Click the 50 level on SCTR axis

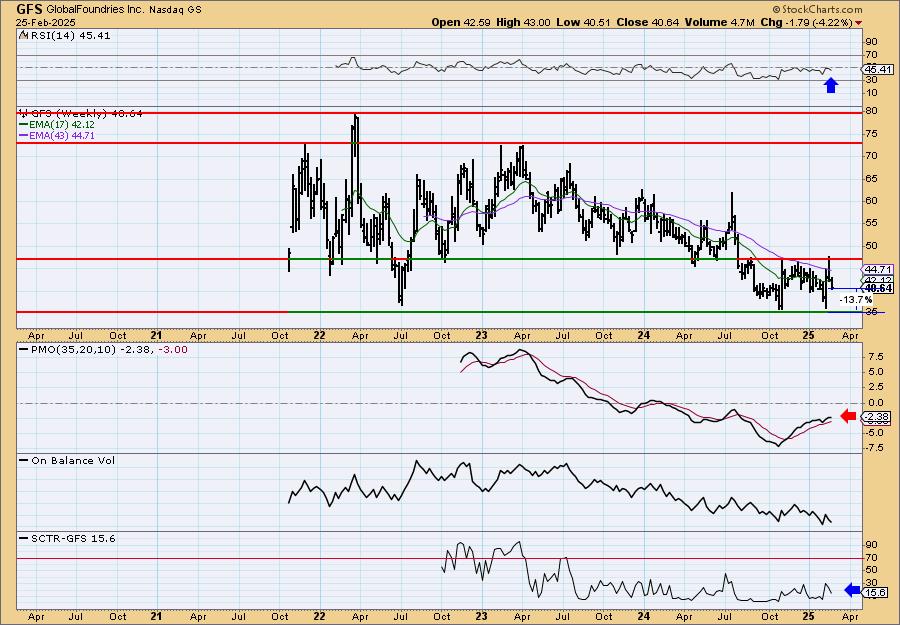coord(871,569)
